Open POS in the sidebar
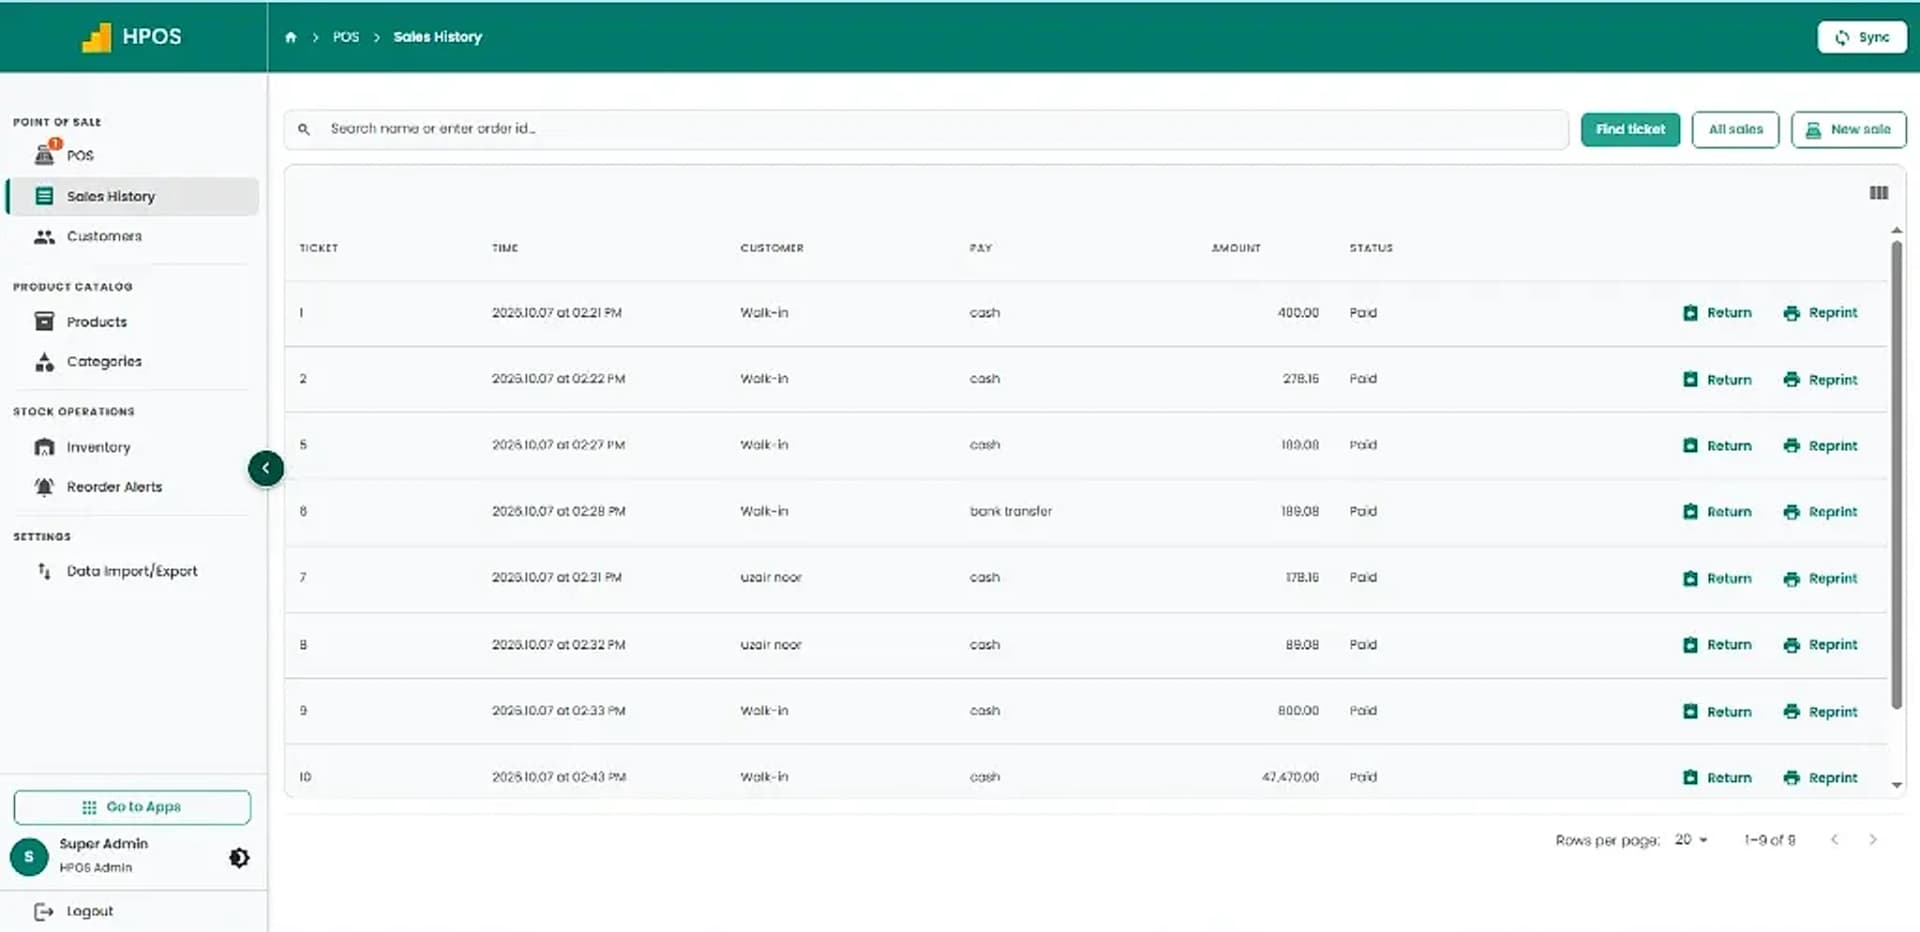The height and width of the screenshot is (932, 1920). [80, 156]
